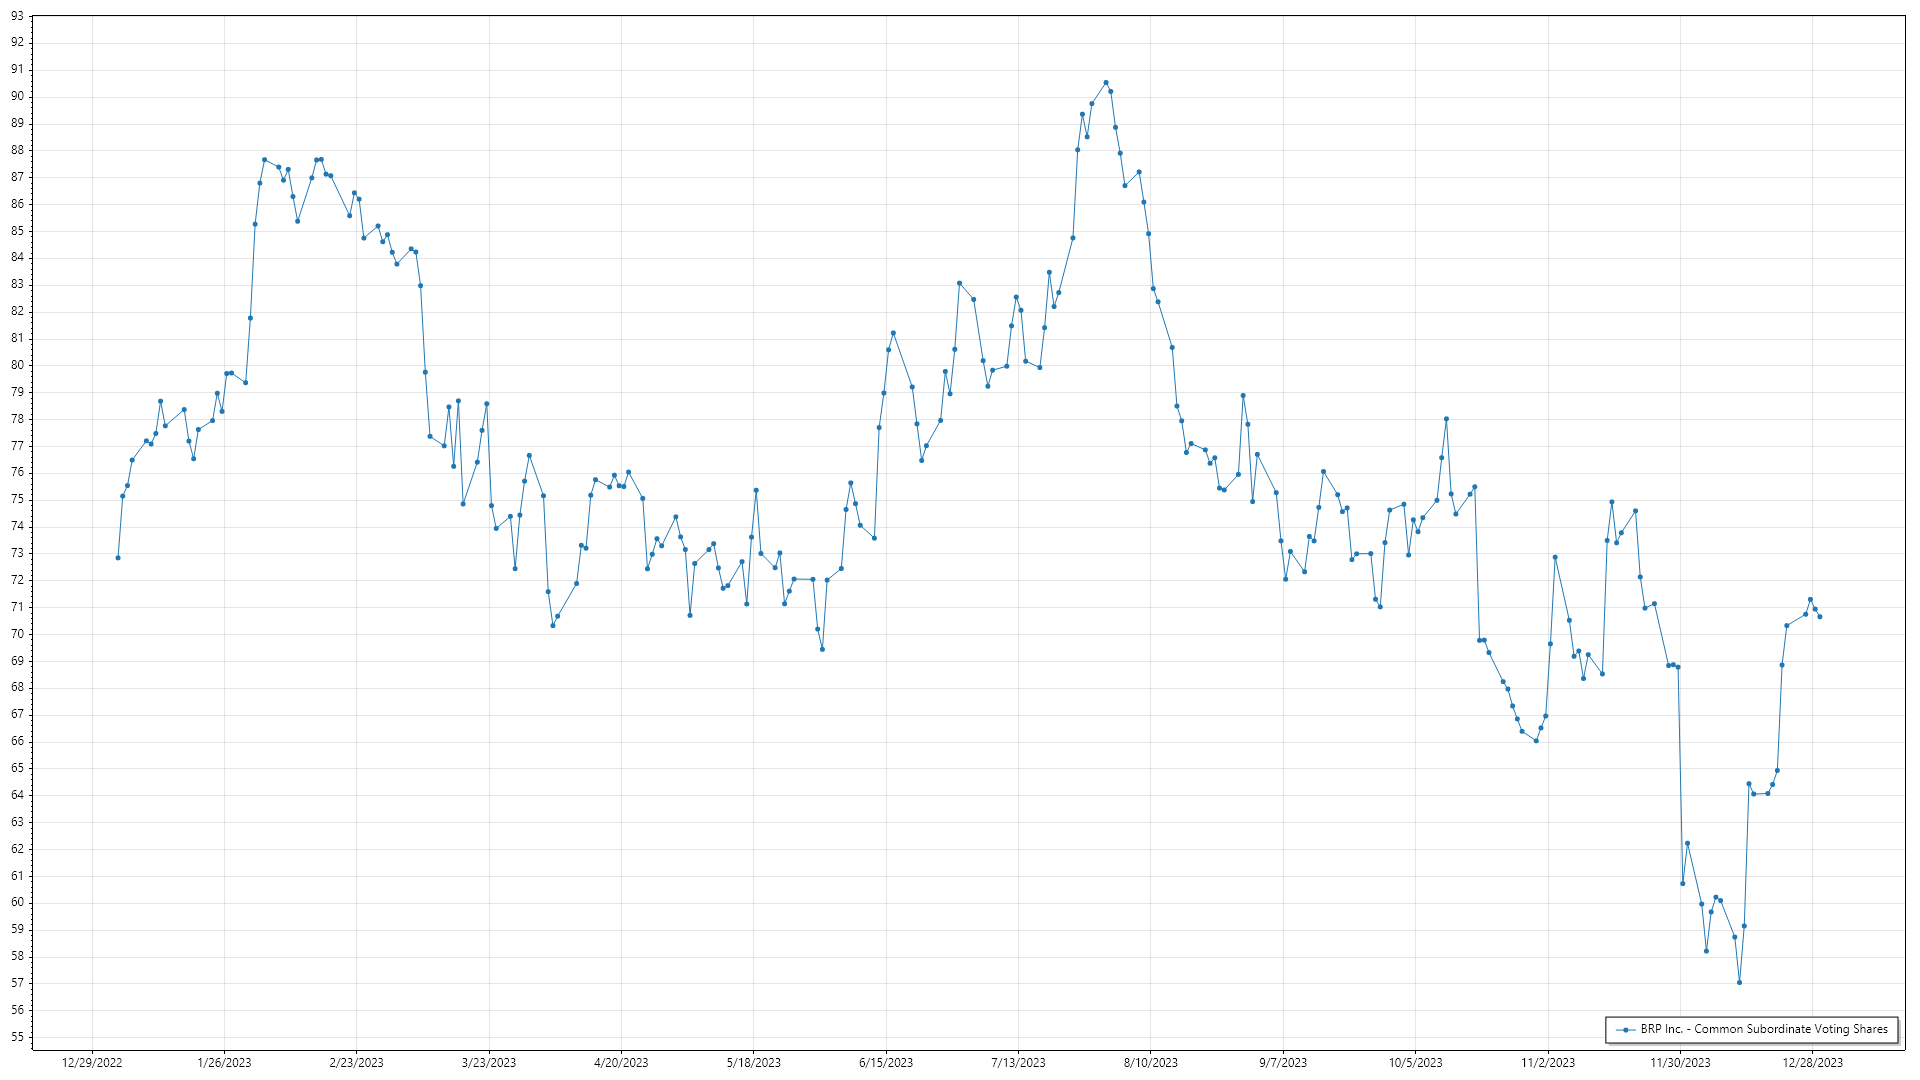Click the 3/23/2023 x-axis date label
Viewport: 1920px width, 1080px height.
click(489, 1063)
